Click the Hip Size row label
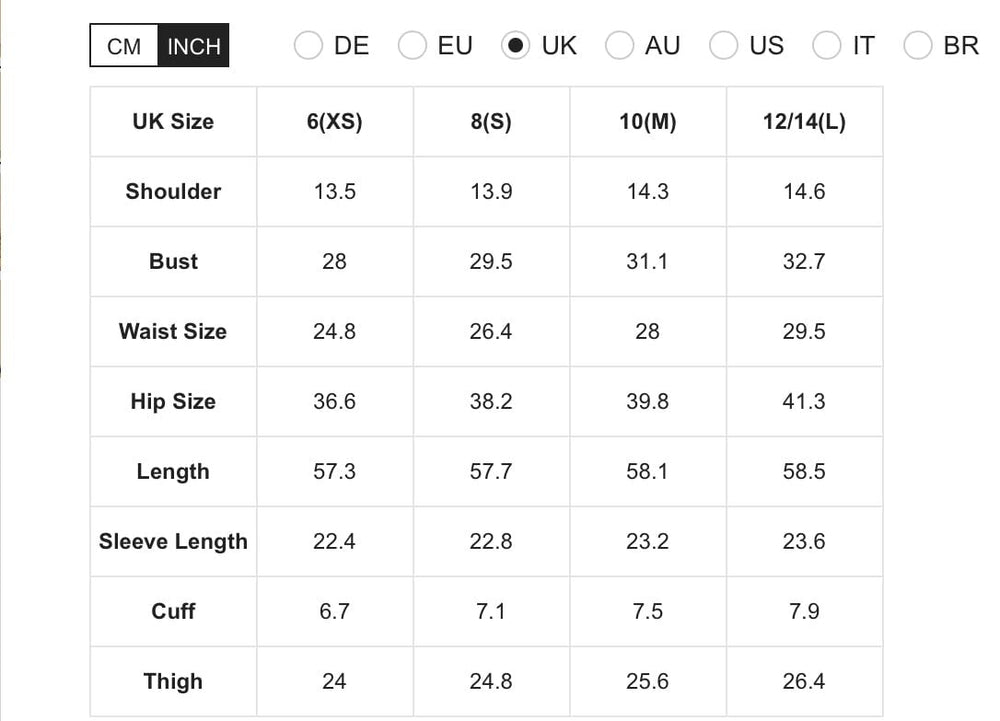This screenshot has width=1000, height=721. pyautogui.click(x=172, y=401)
